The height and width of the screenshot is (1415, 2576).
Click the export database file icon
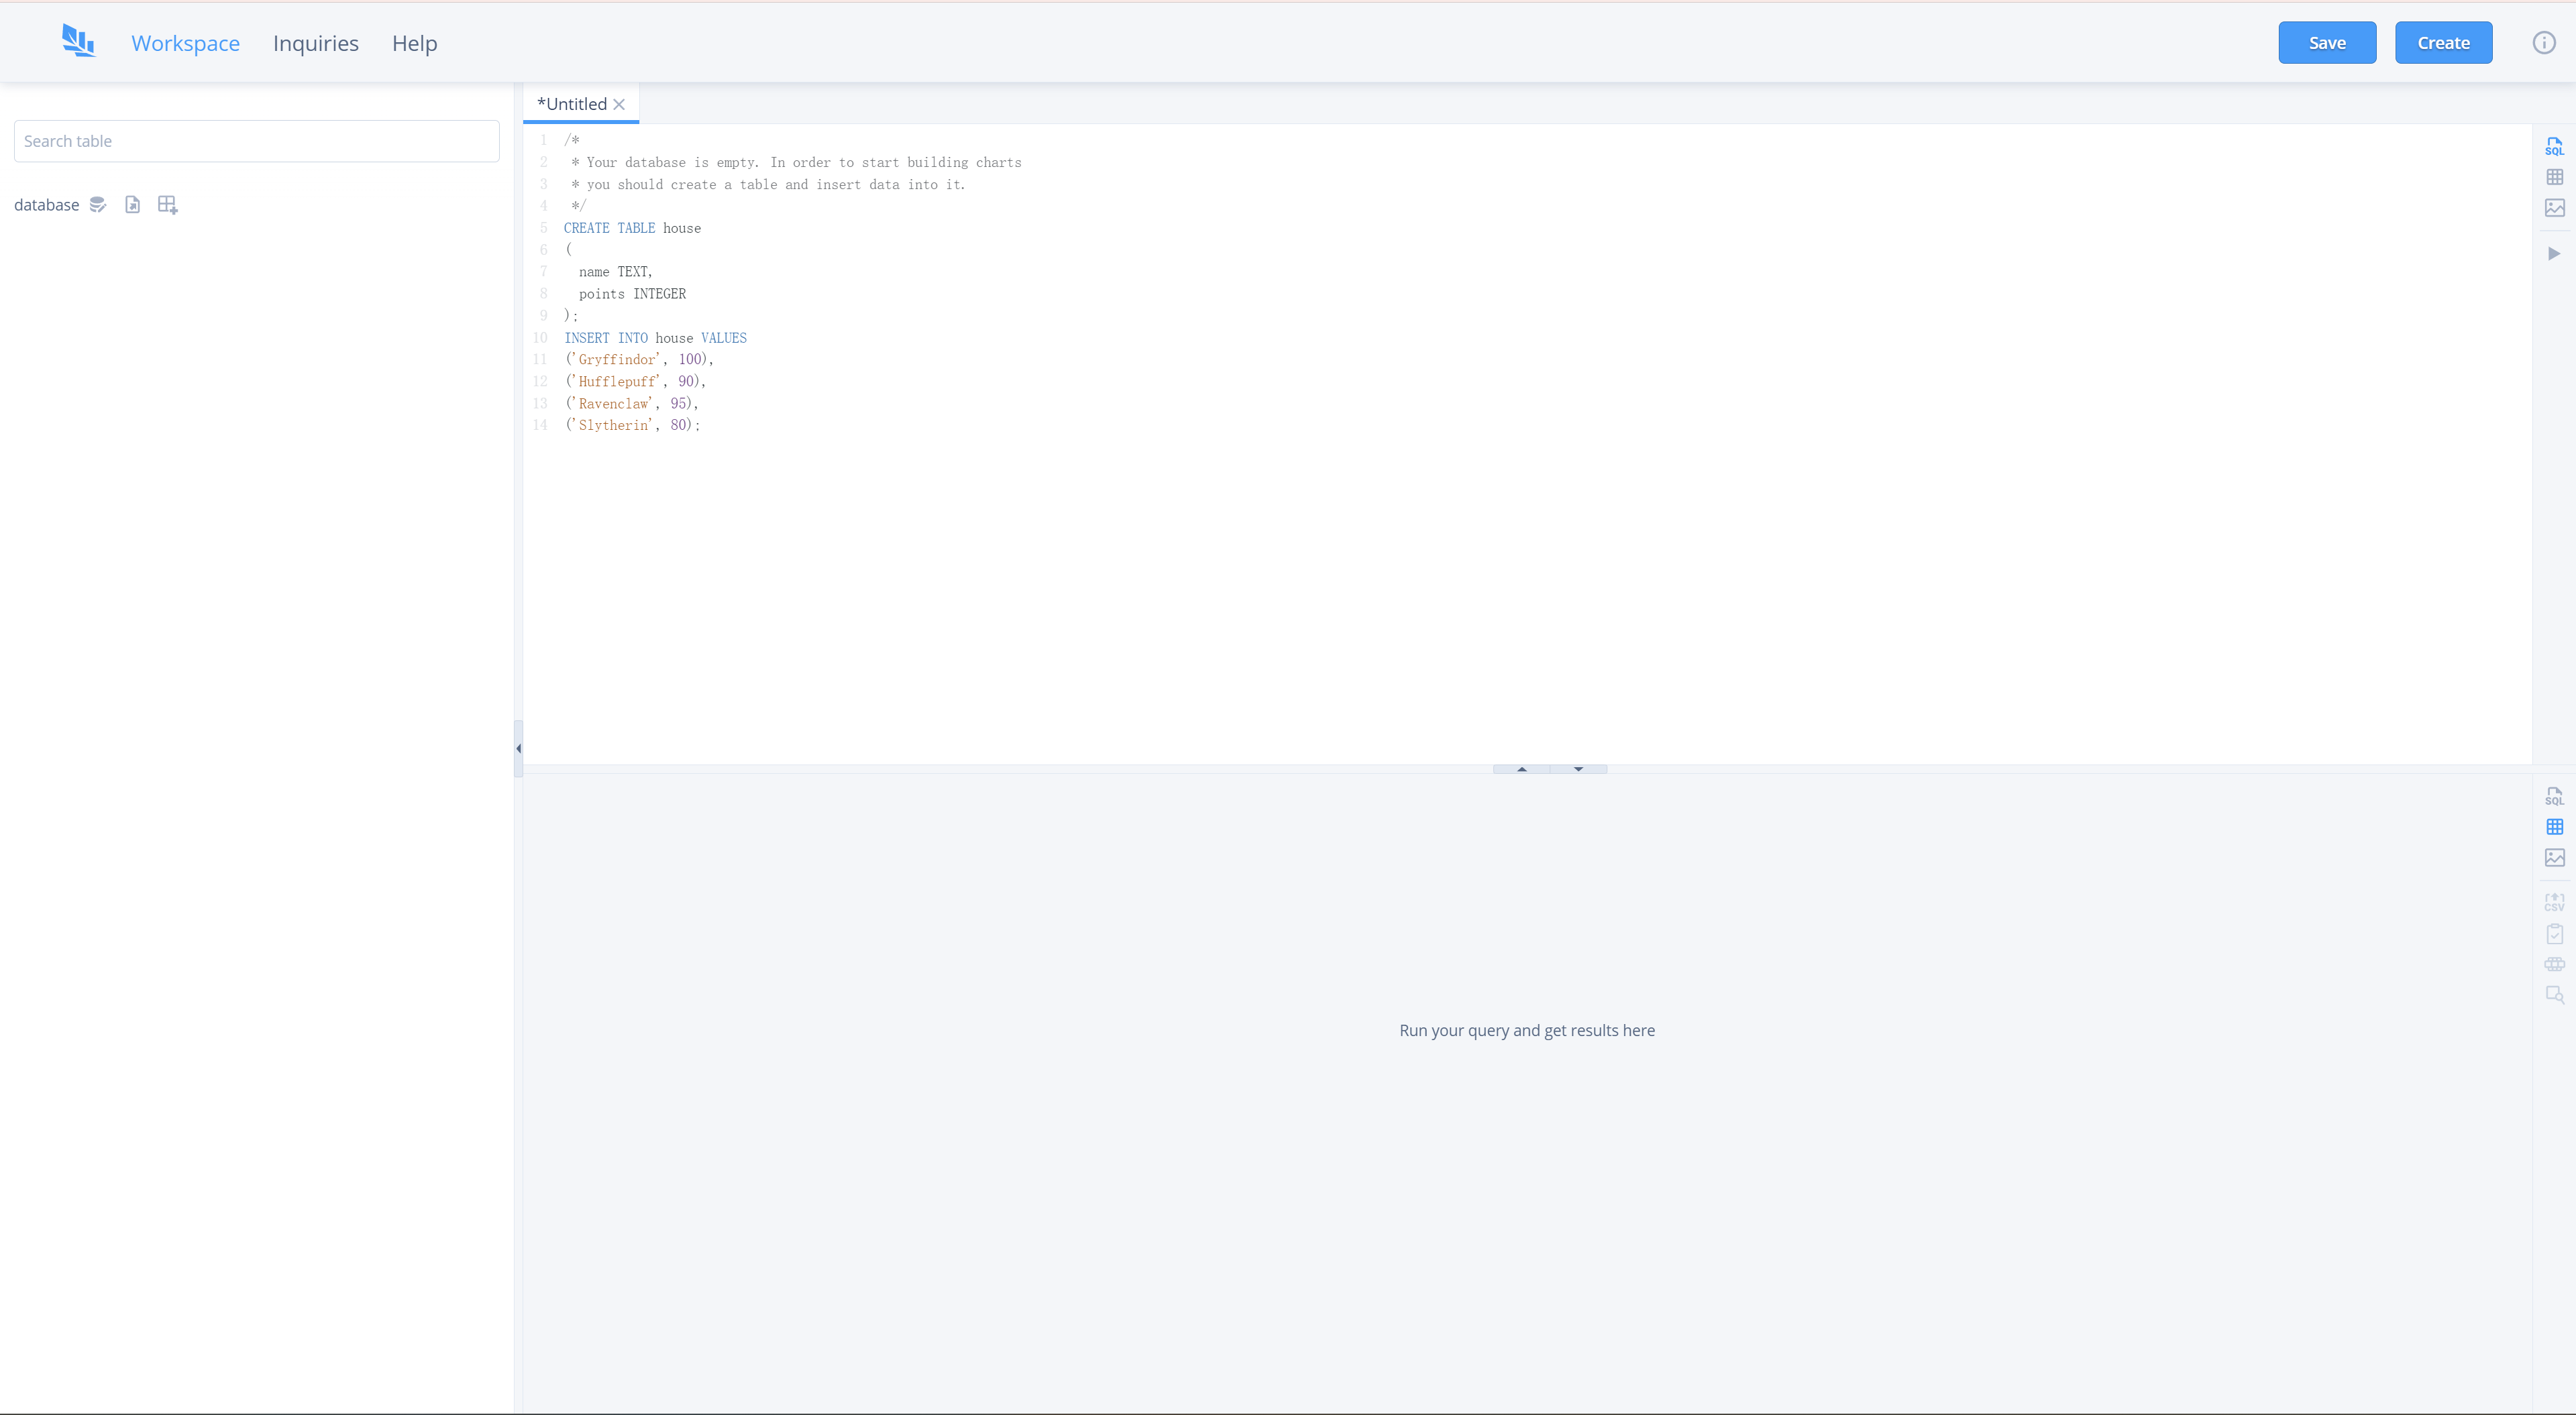[132, 205]
